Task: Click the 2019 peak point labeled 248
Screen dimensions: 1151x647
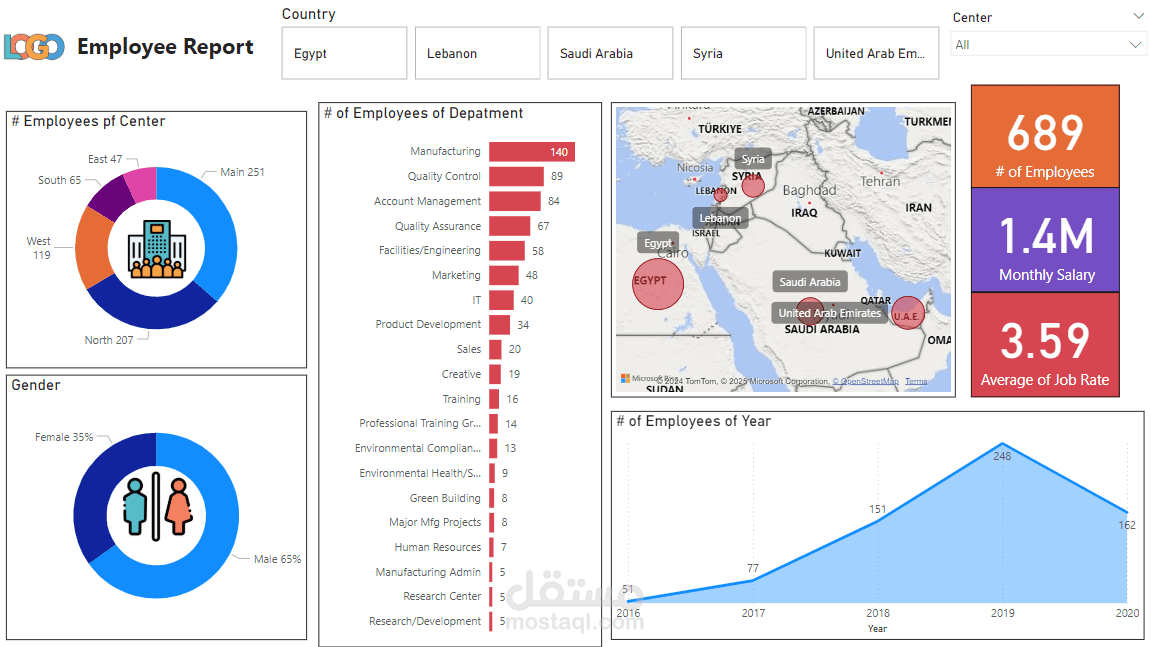Action: point(1003,444)
